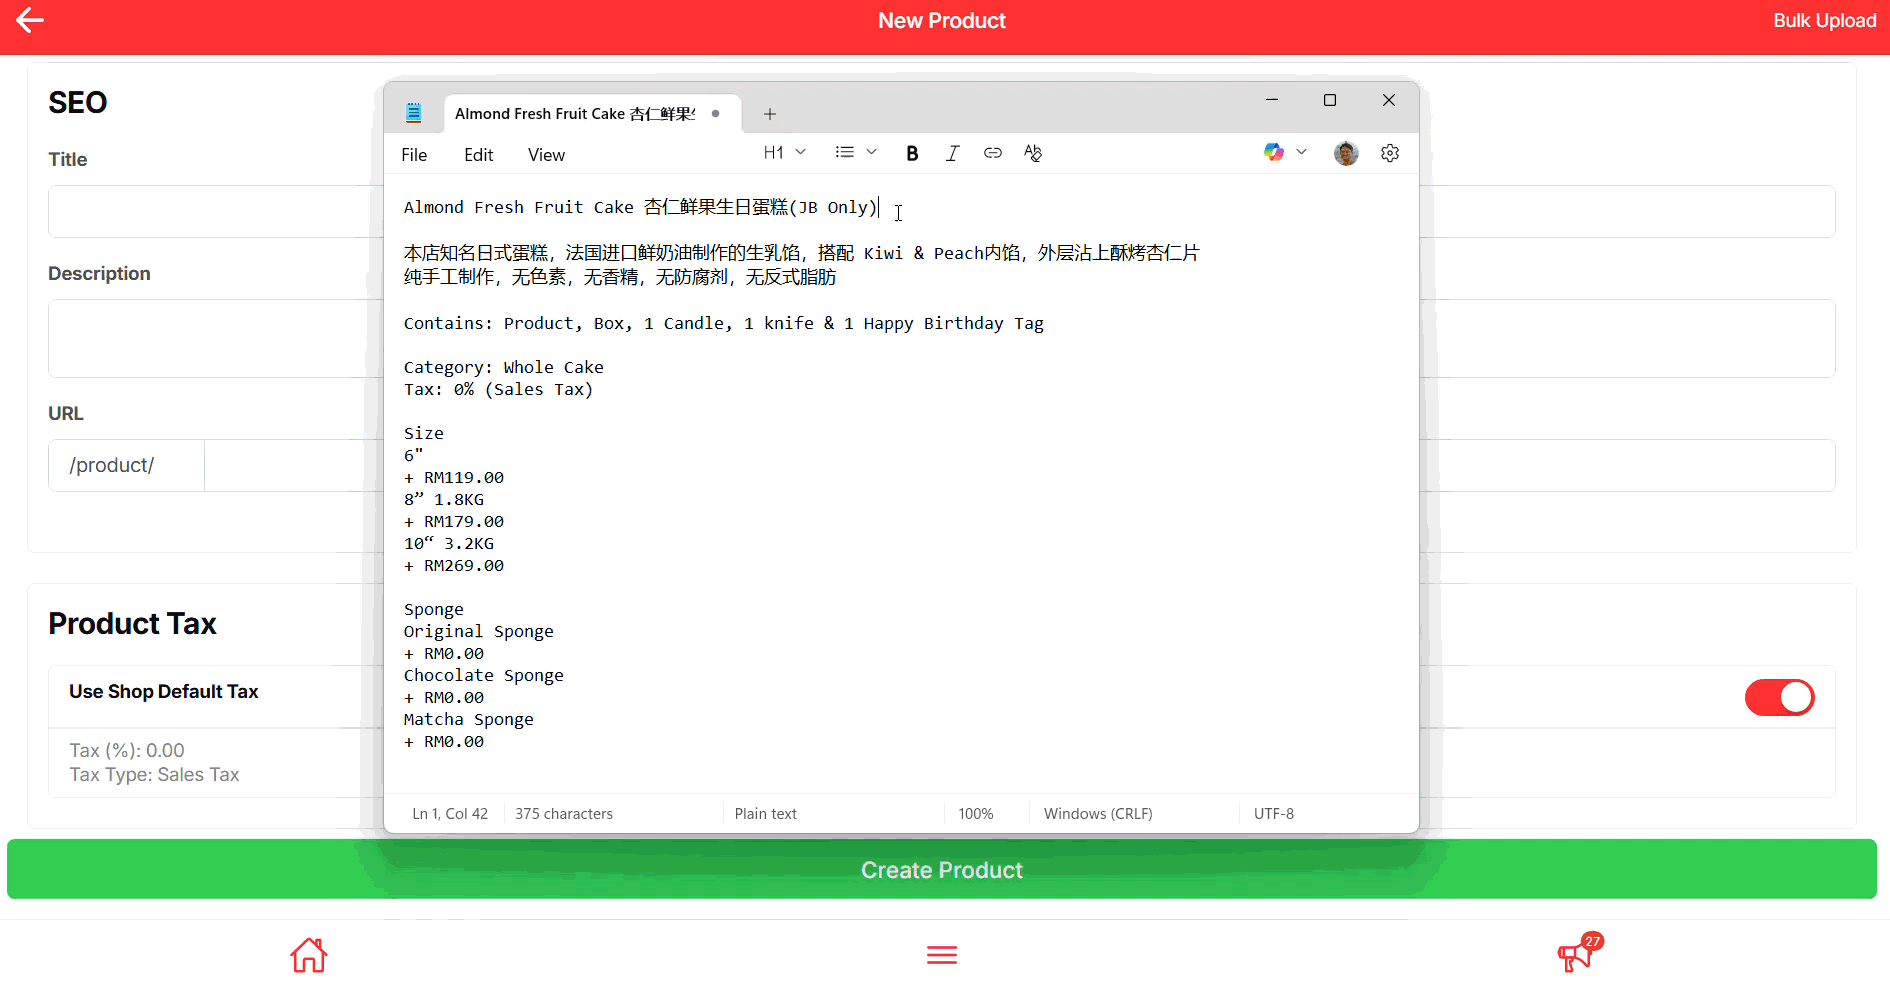
Task: Click the back arrow in red header
Action: click(30, 21)
